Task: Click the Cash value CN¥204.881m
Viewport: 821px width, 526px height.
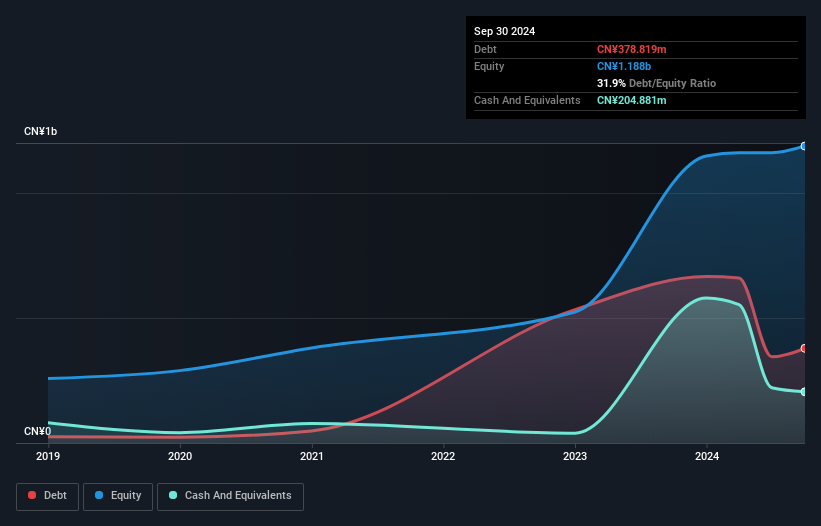Action: coord(631,100)
